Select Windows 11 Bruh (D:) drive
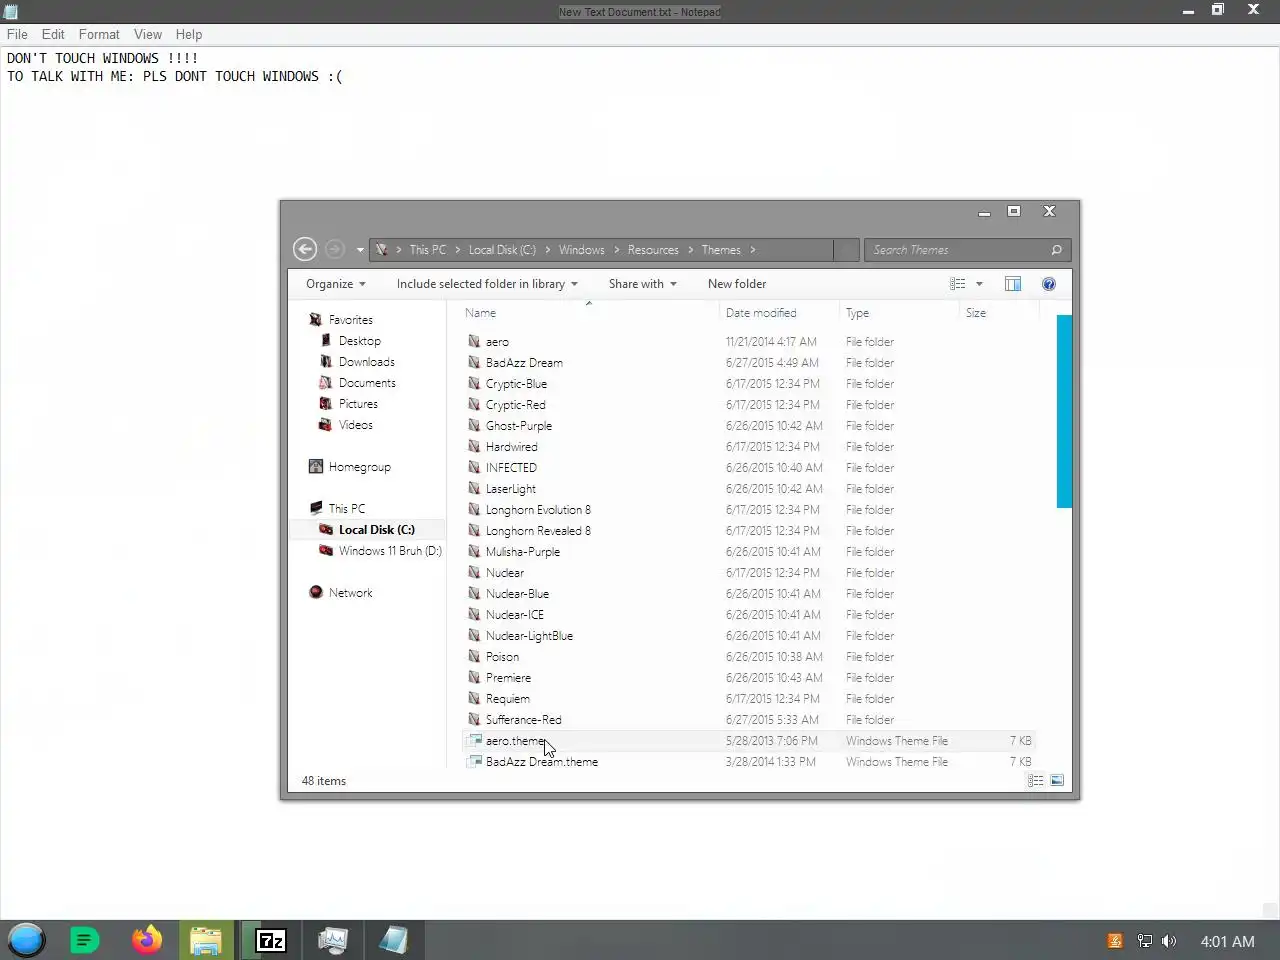This screenshot has width=1280, height=960. 389,551
